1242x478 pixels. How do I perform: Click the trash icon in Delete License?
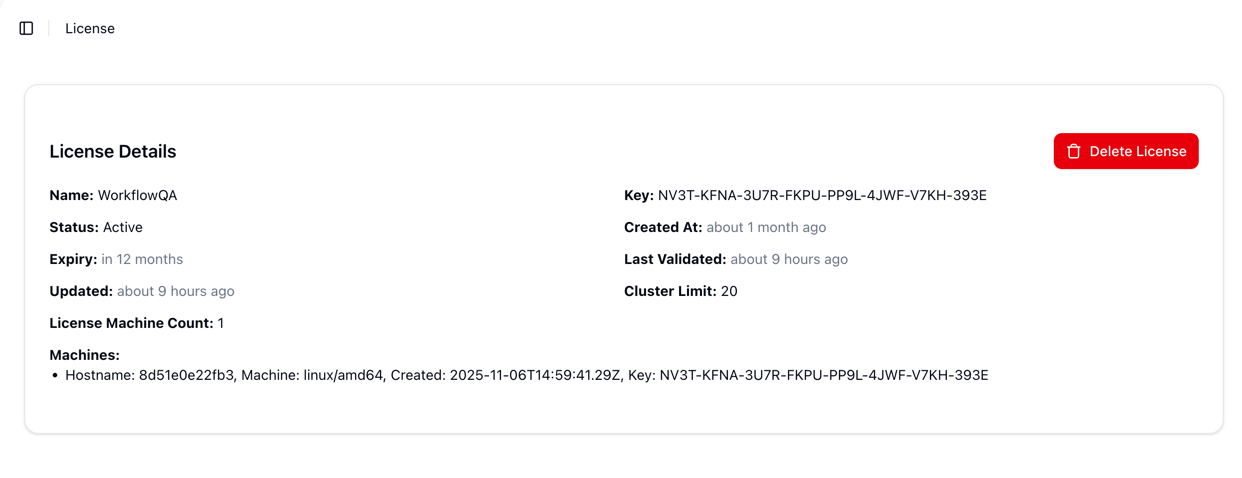point(1074,151)
